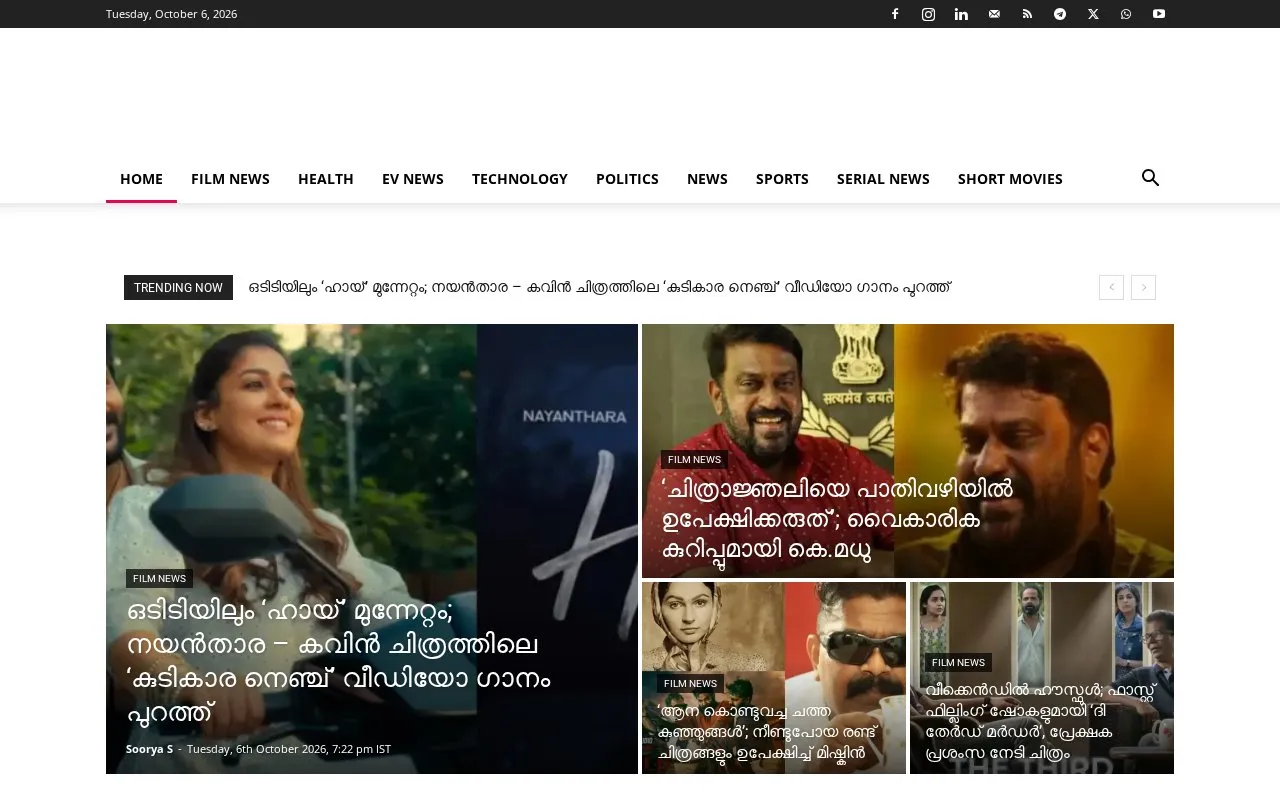Open the SERIAL NEWS menu item
Image resolution: width=1280 pixels, height=800 pixels.
click(x=883, y=179)
